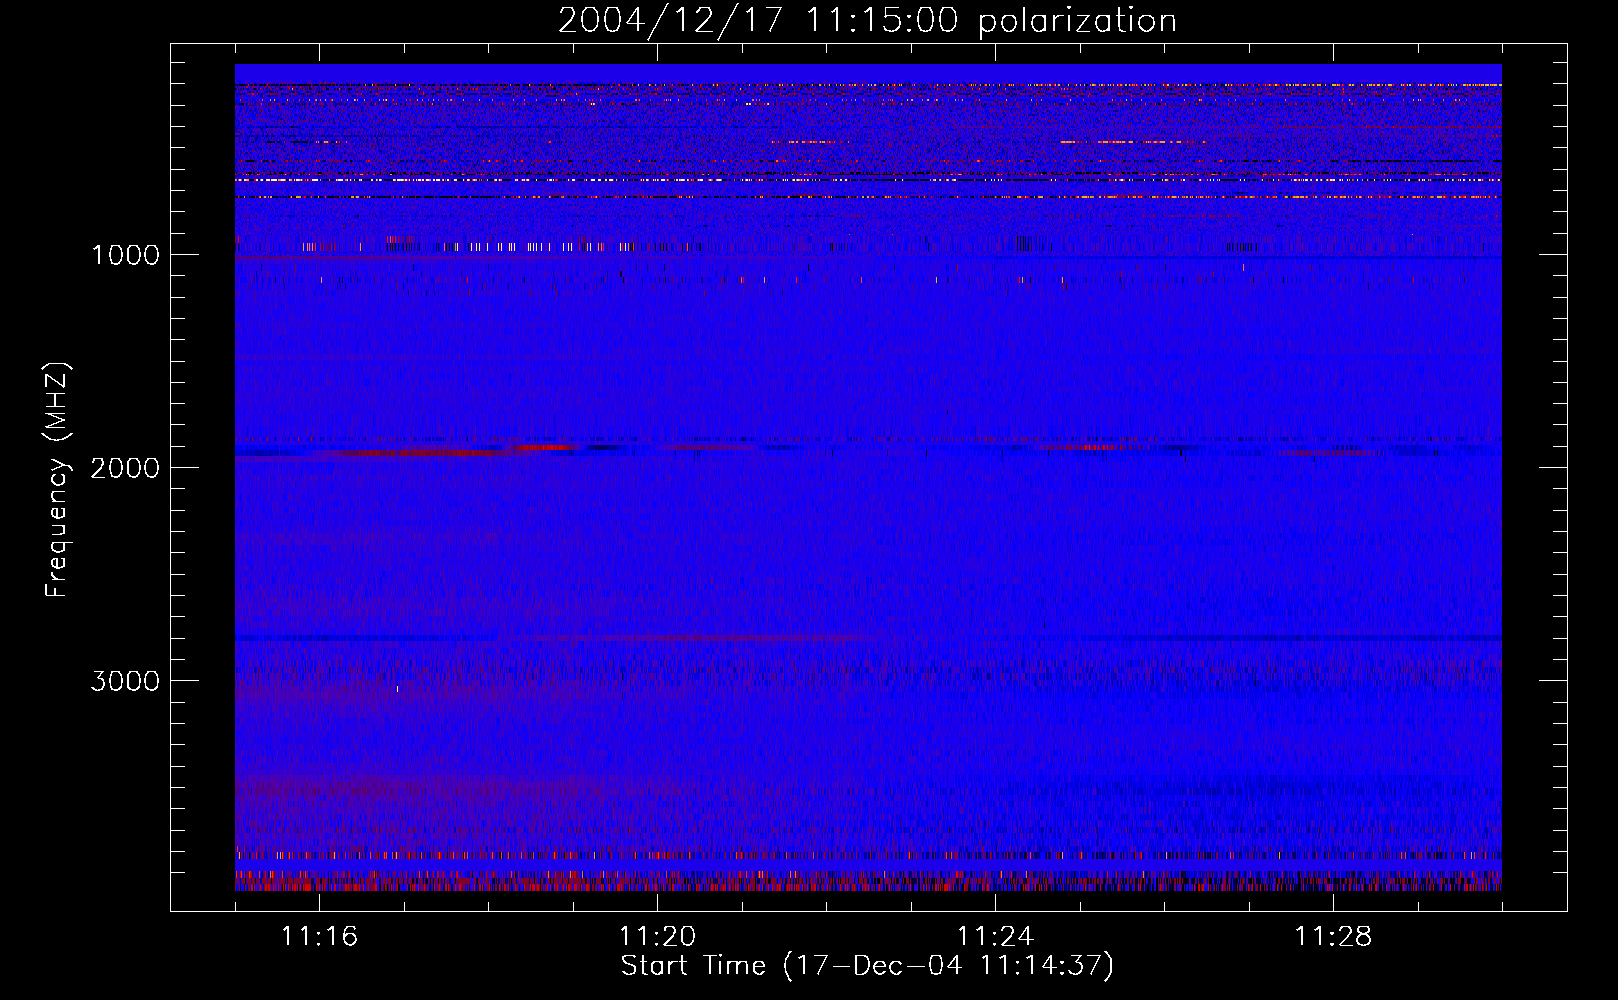Click the 11:28 time tick label
Viewport: 1618px width, 1000px height.
1333,936
